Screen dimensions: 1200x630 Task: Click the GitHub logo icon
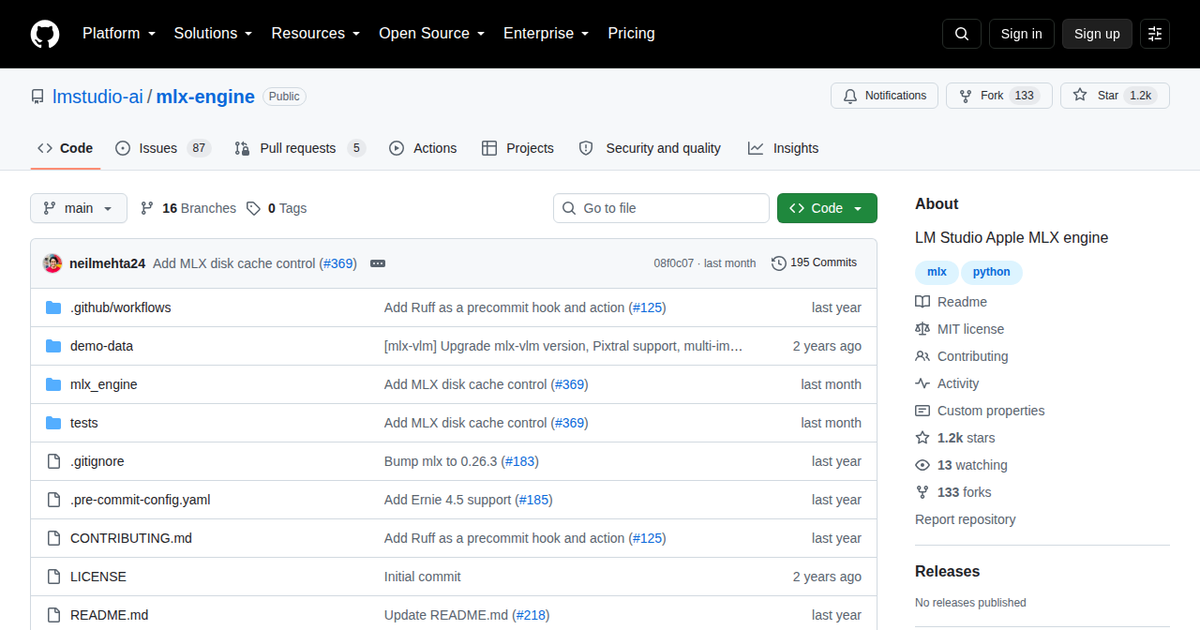point(45,34)
